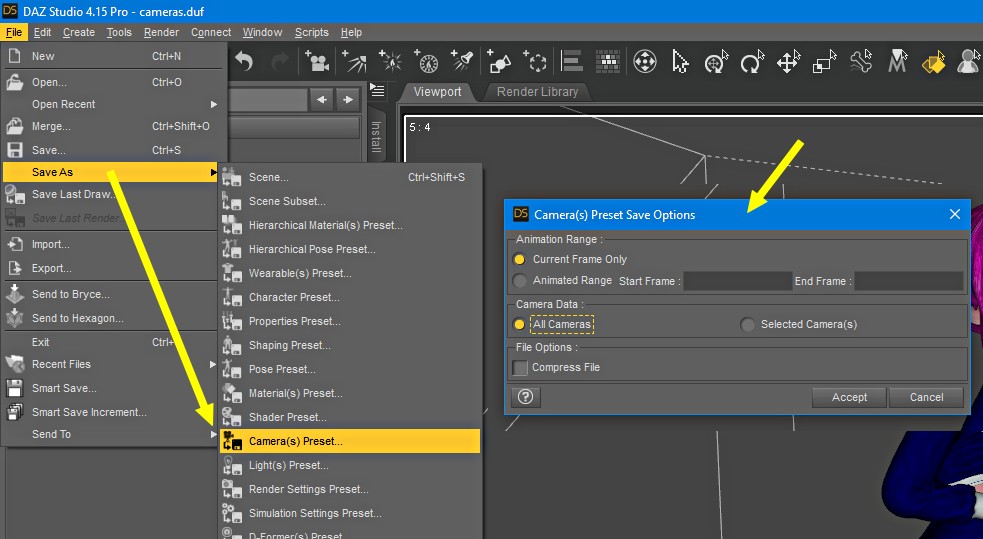Click the Accept button
This screenshot has height=539, width=983.
[849, 397]
